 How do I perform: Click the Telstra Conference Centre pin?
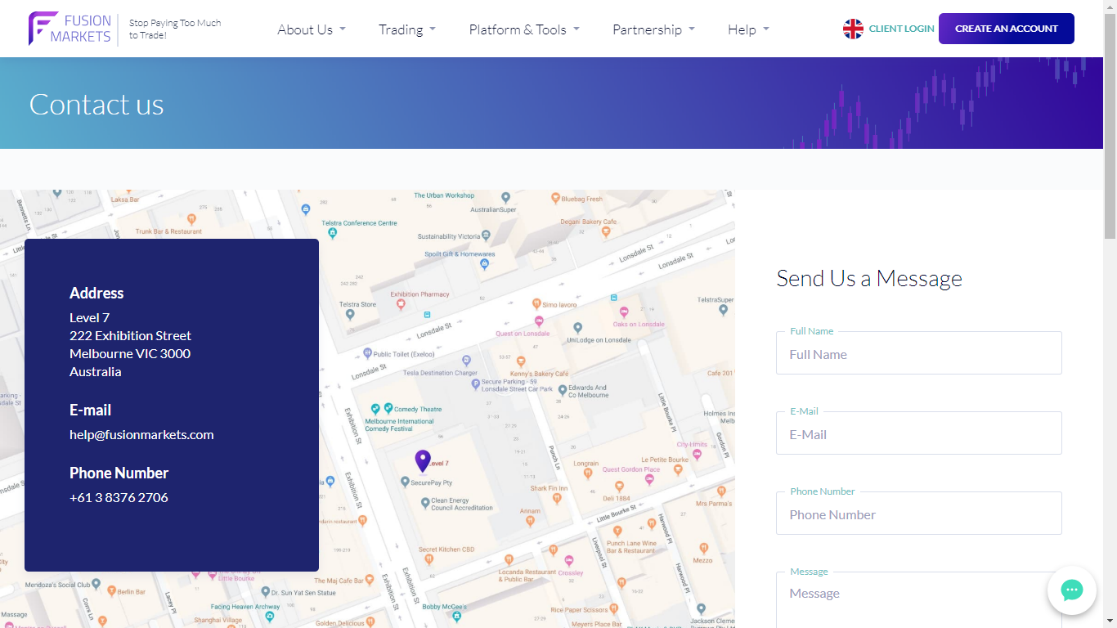(x=332, y=234)
